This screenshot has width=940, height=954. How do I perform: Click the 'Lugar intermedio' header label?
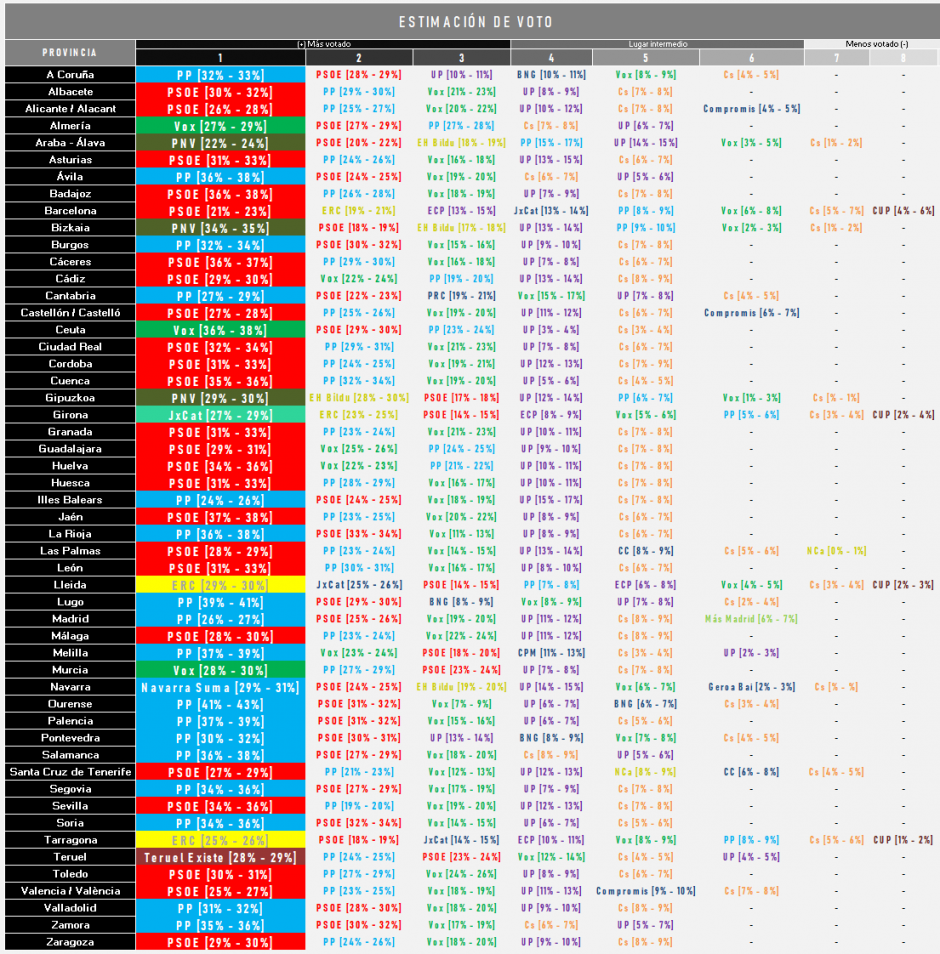pos(658,44)
